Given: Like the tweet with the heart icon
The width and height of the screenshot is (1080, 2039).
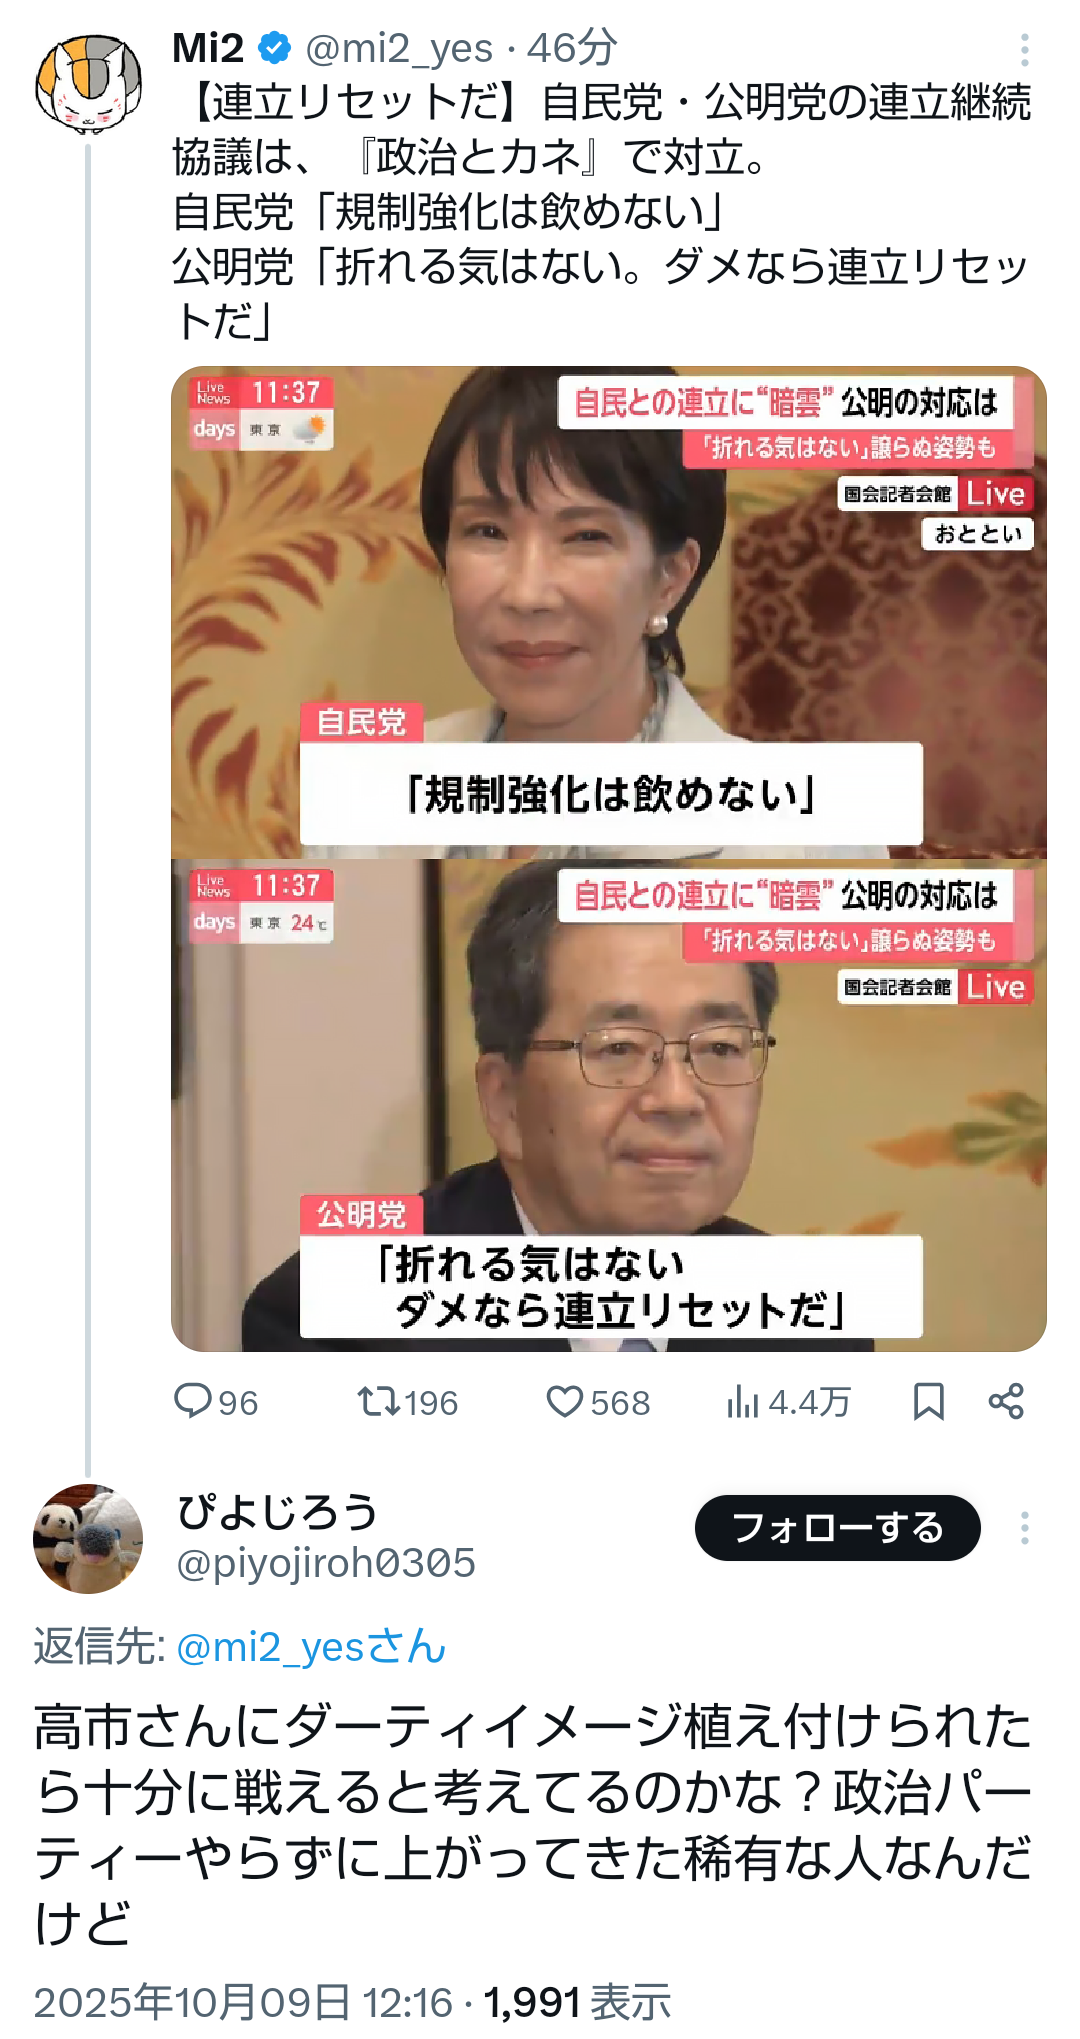Looking at the screenshot, I should [x=564, y=1401].
